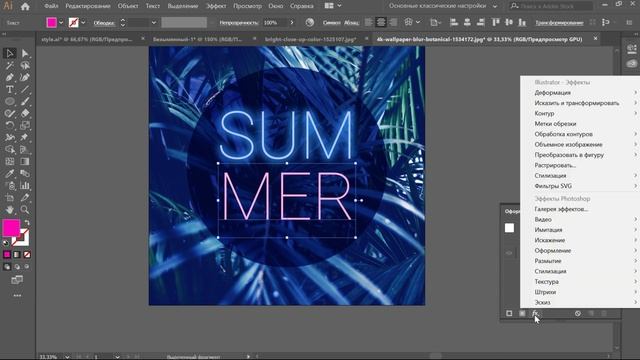
Task: Choose Галерея эффектов... entry
Action: coord(561,209)
